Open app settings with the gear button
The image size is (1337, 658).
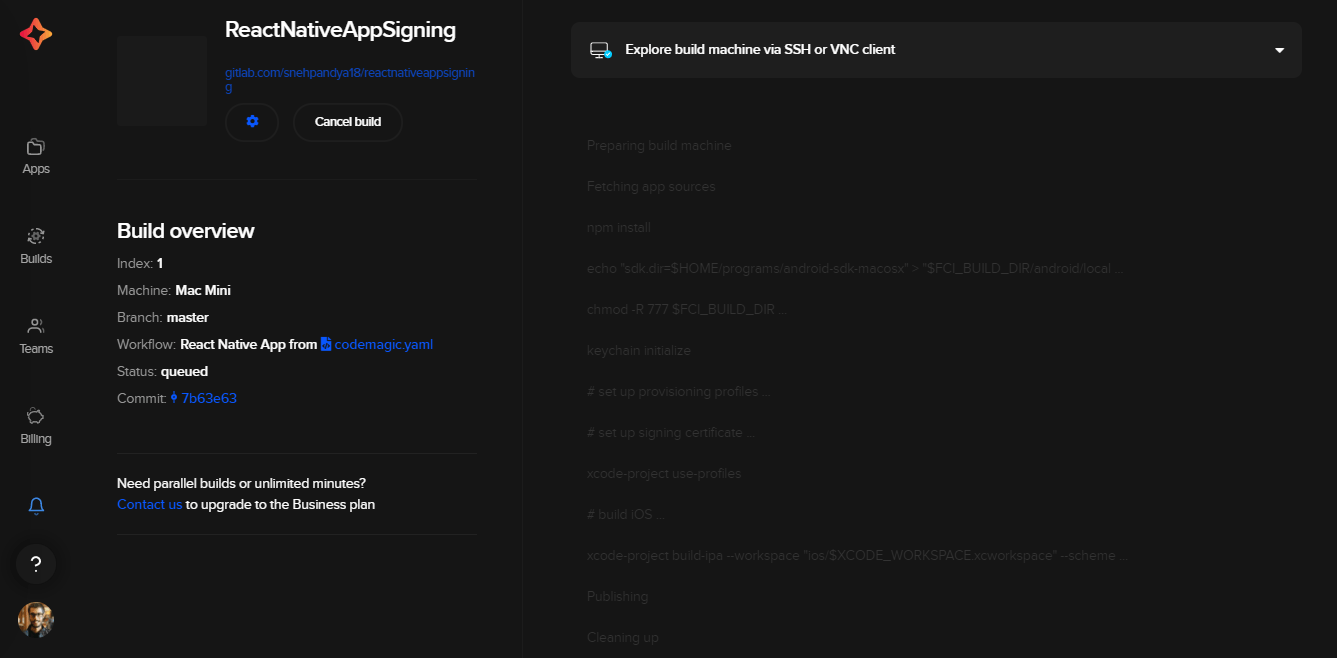(252, 122)
